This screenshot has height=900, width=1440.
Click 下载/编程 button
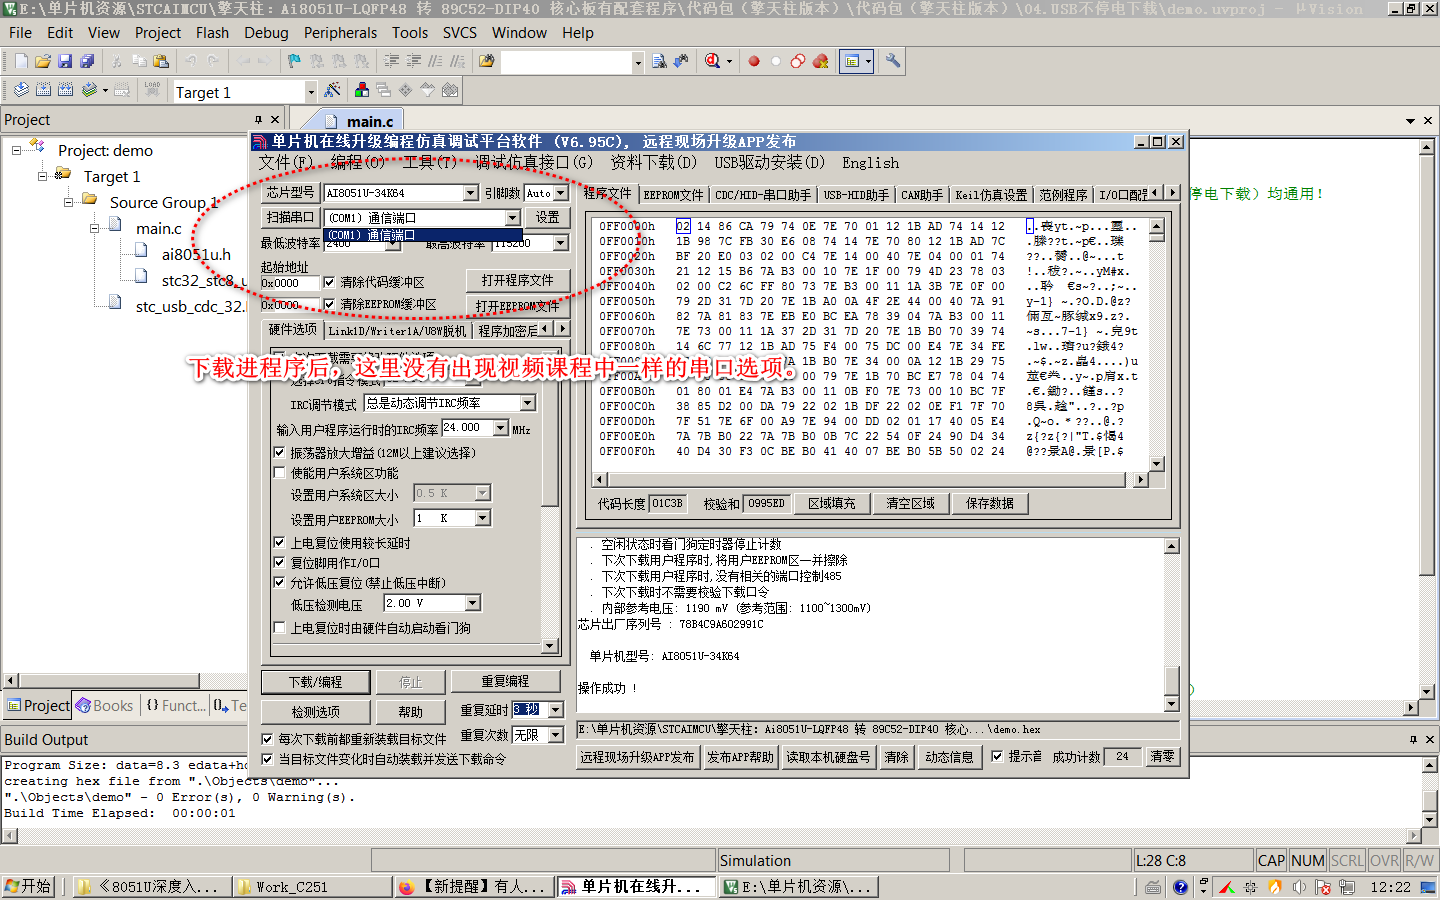(x=316, y=681)
